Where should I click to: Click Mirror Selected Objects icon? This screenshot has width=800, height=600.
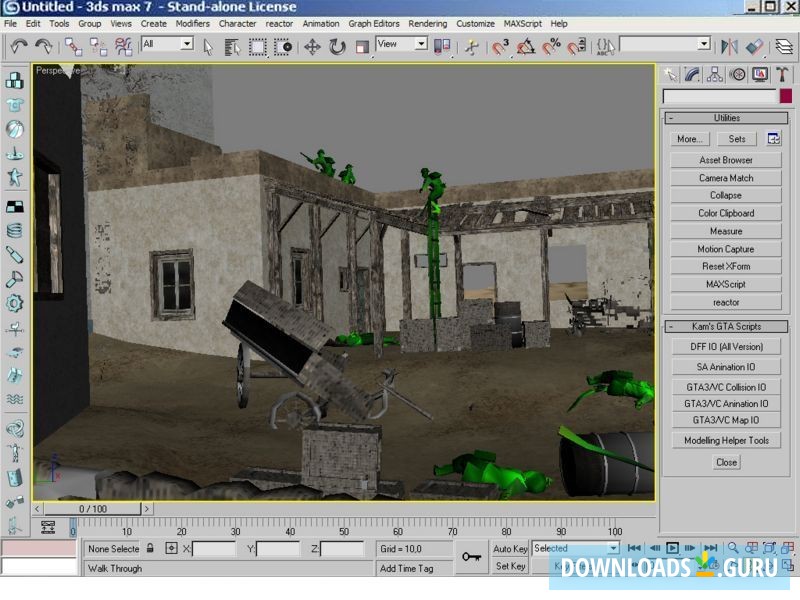coord(730,47)
